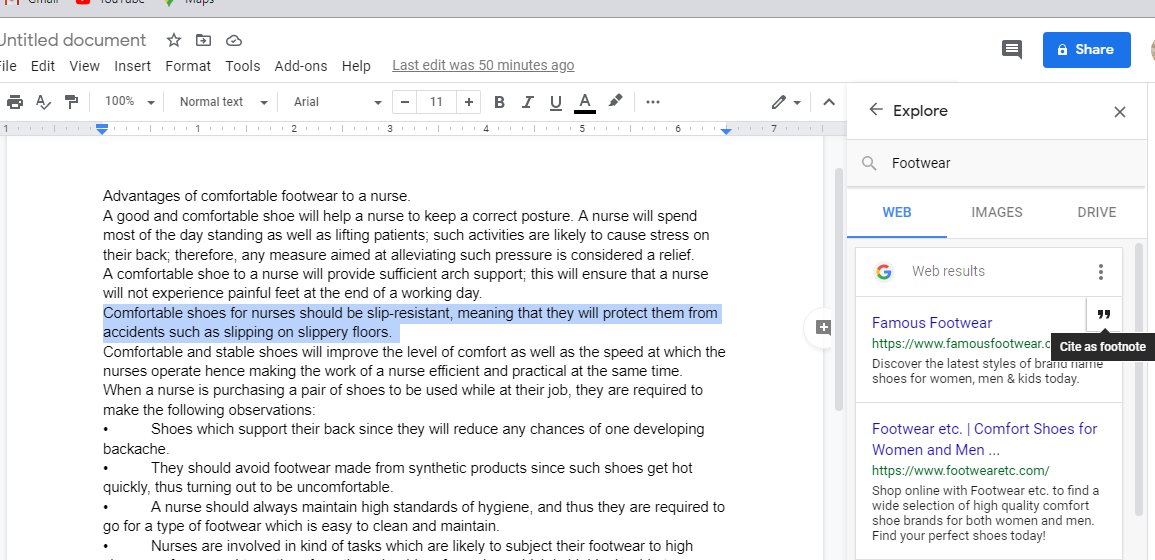
Task: Close the Explore panel
Action: coord(1120,112)
